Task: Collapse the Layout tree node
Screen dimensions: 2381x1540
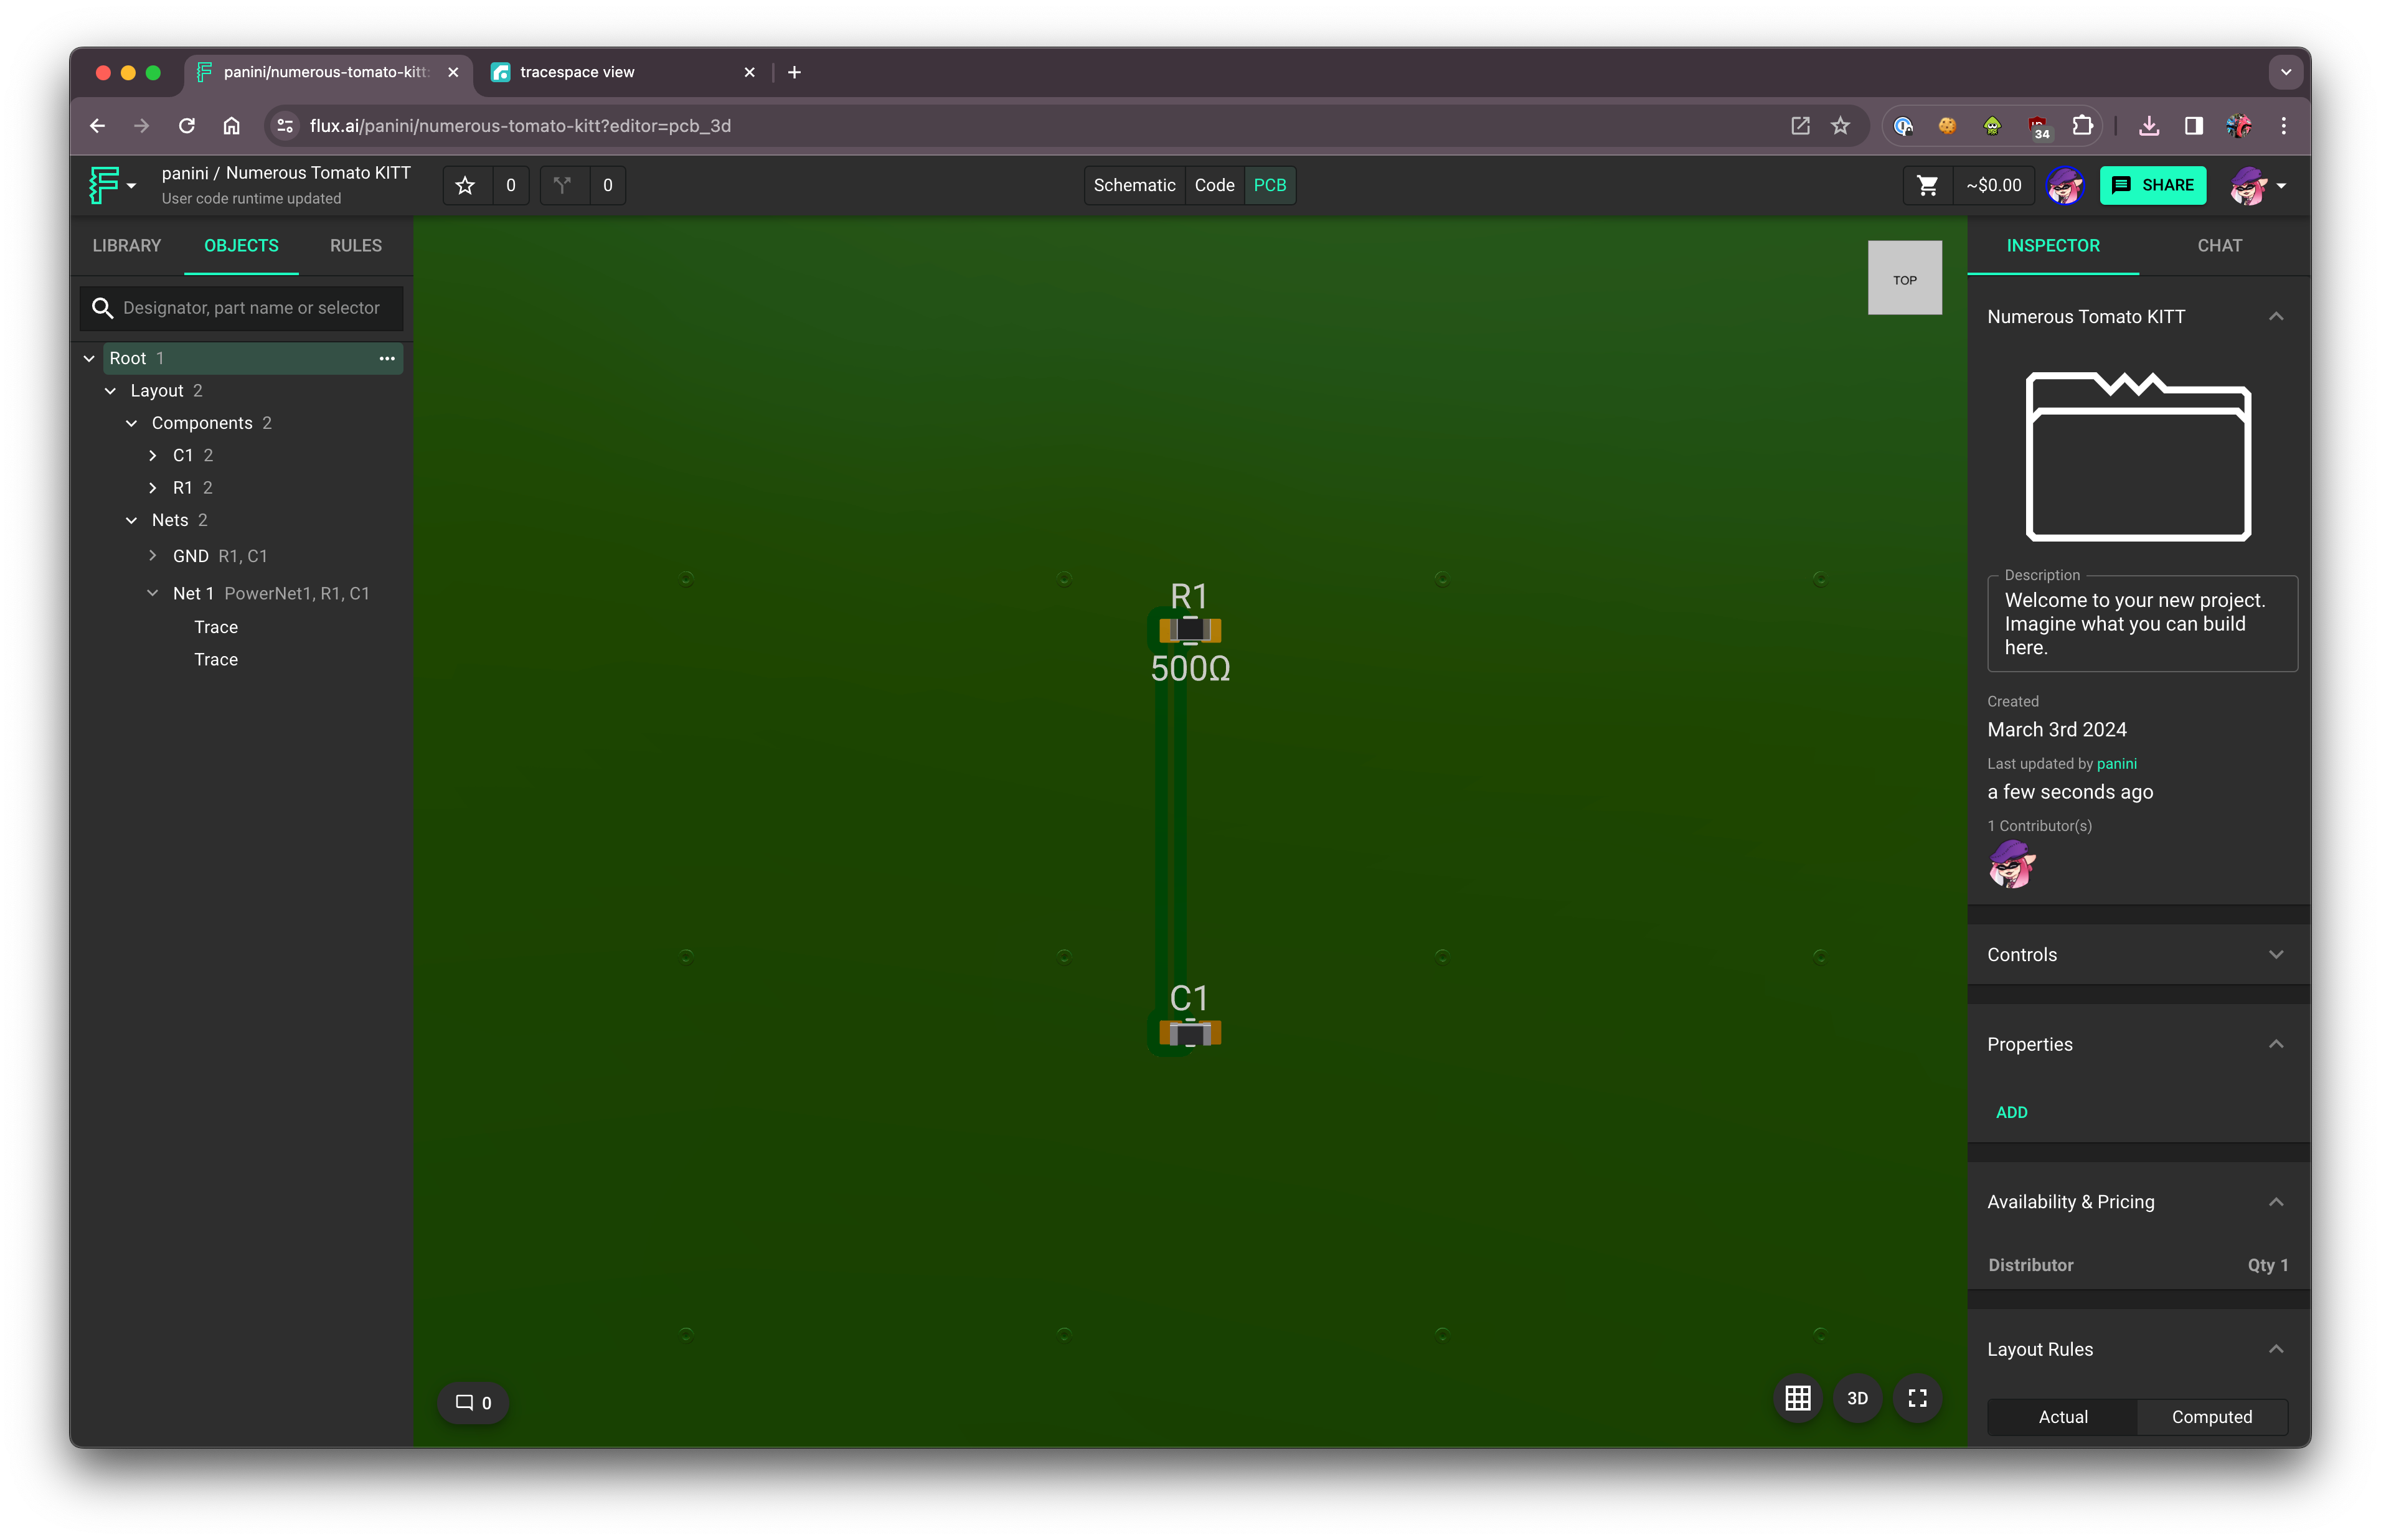Action: click(x=110, y=391)
